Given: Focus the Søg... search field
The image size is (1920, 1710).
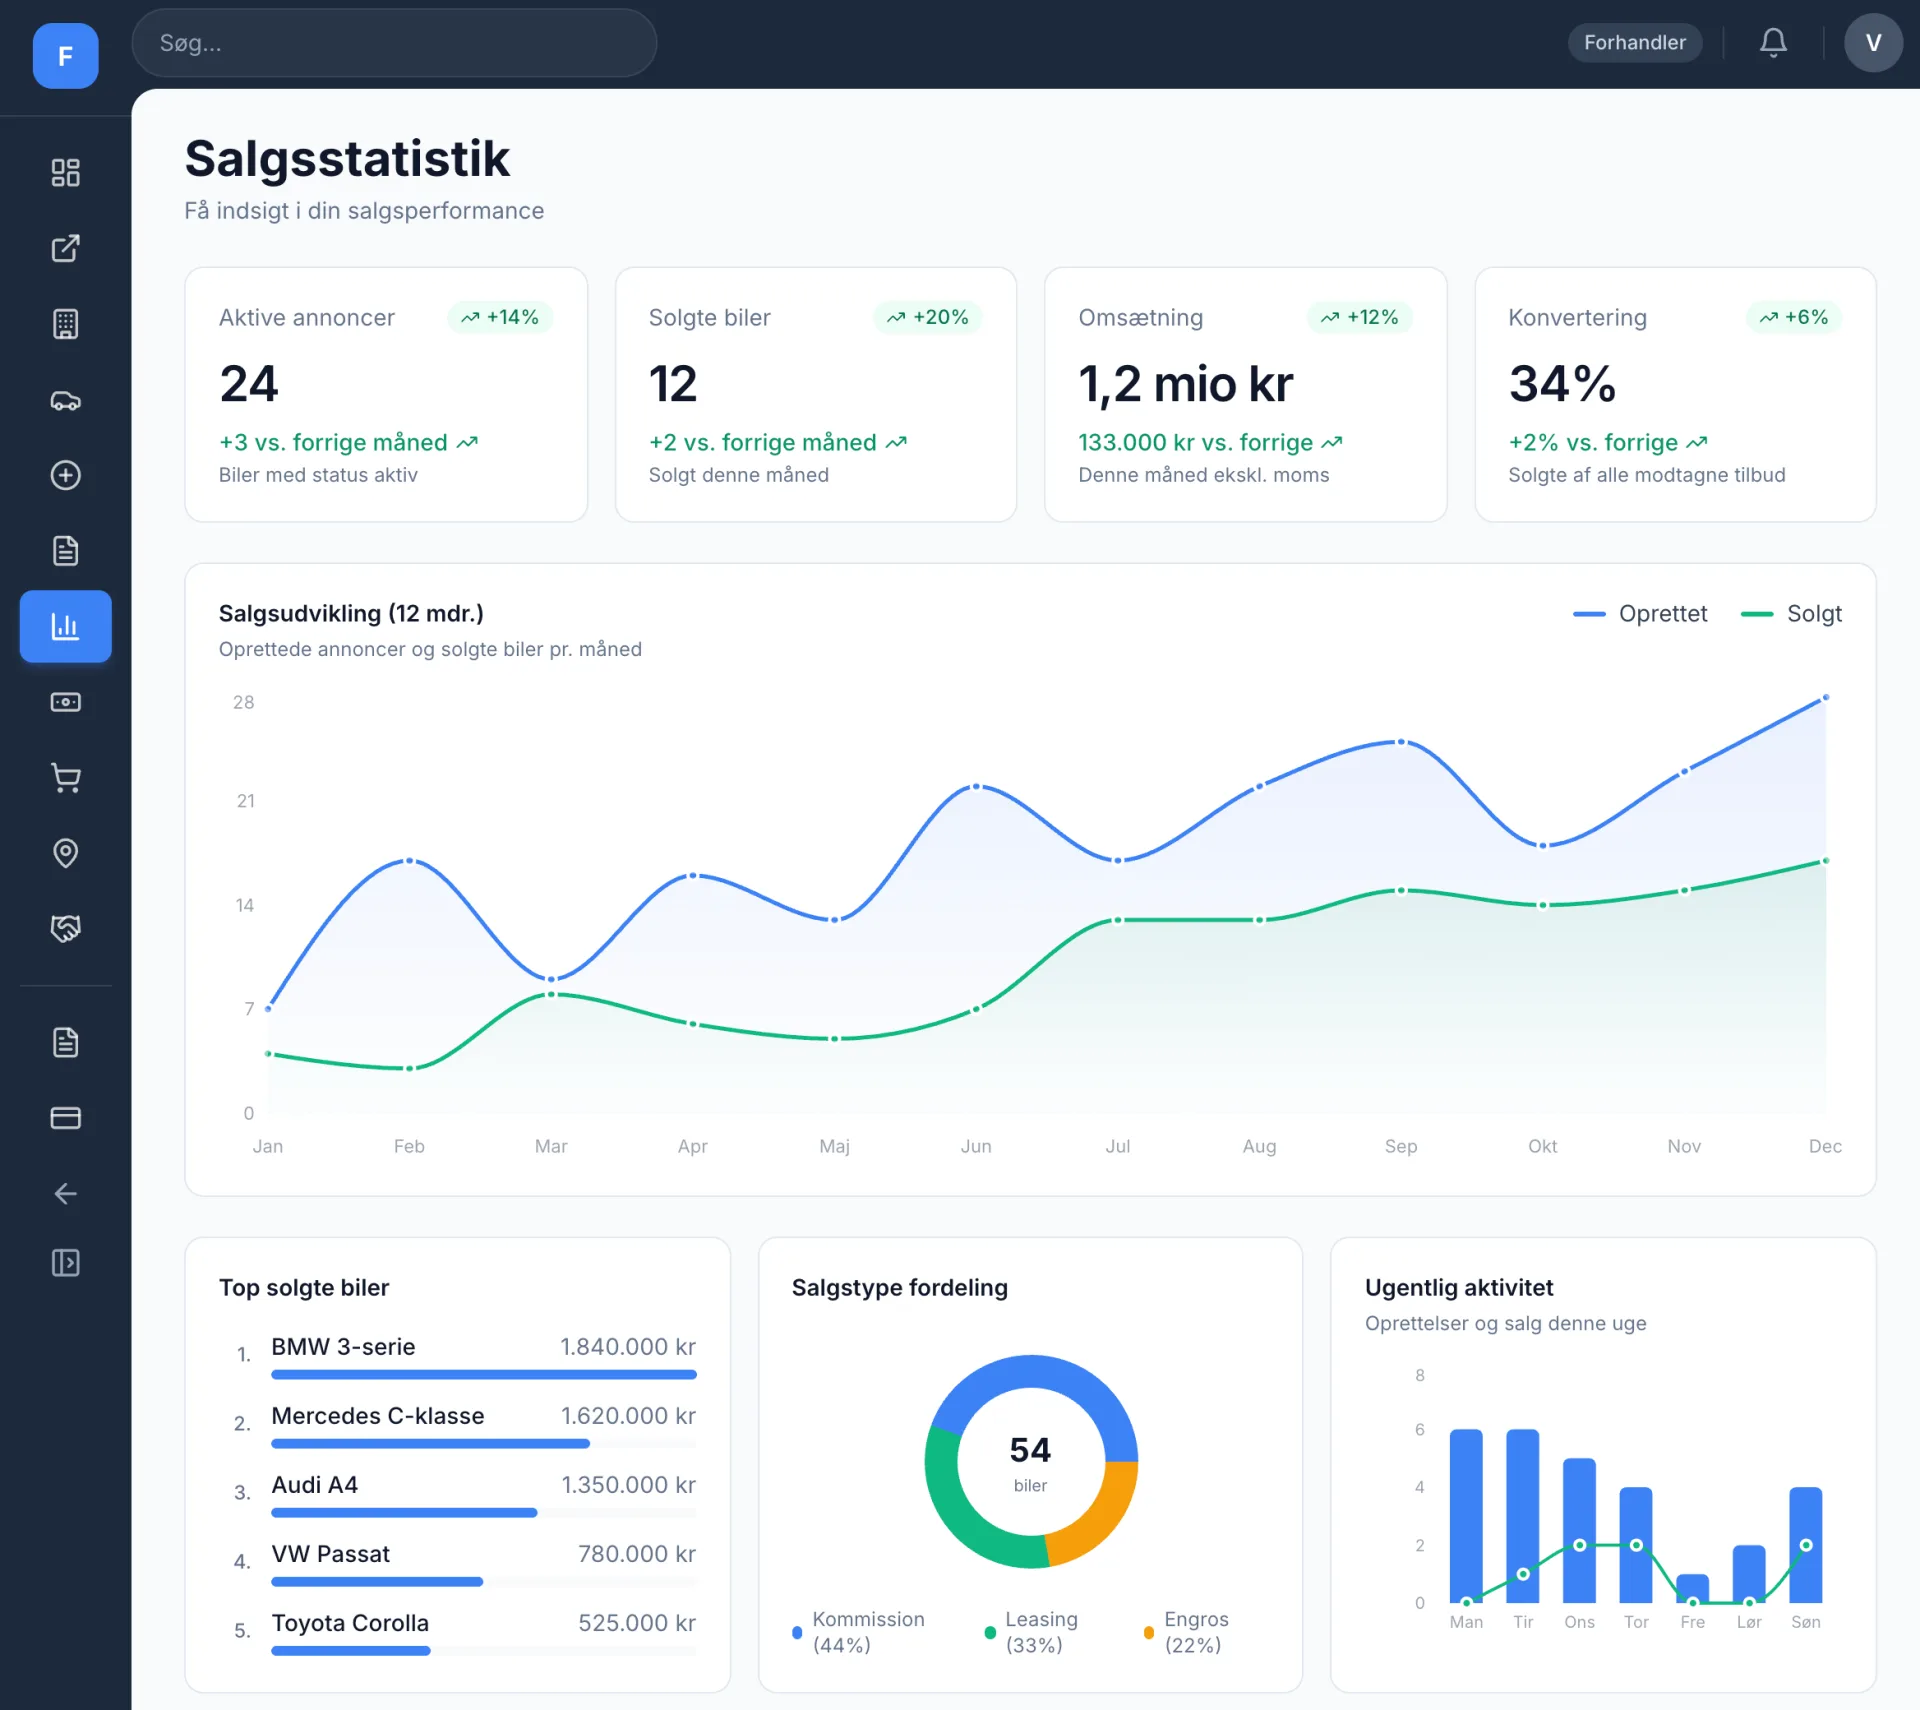Looking at the screenshot, I should click(394, 43).
